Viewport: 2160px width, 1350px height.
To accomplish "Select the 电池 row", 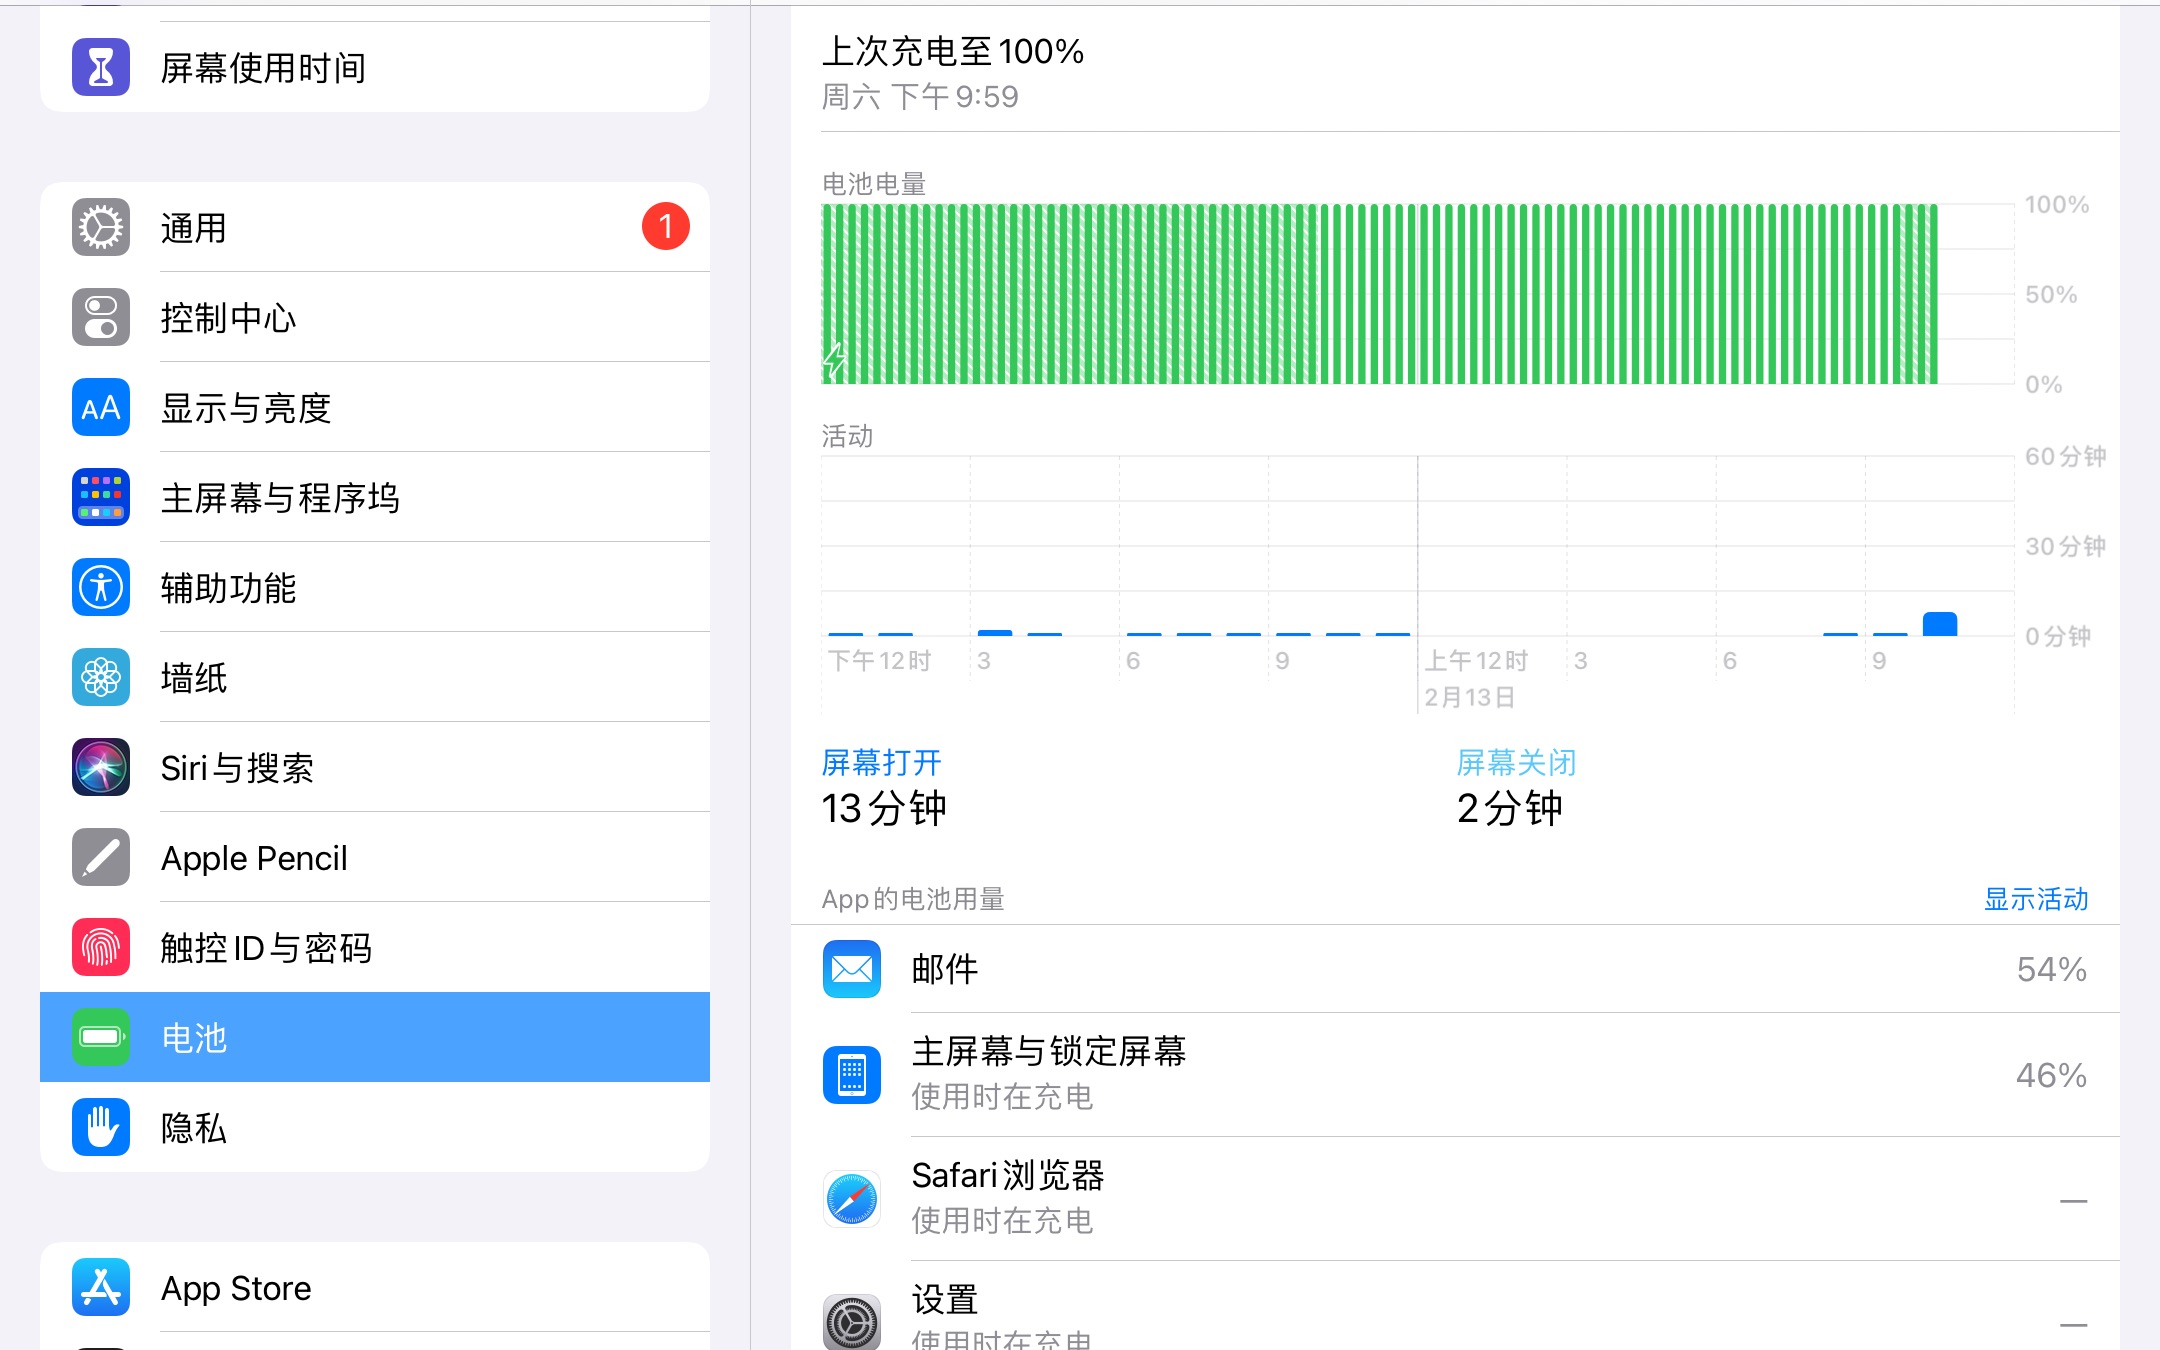I will tap(375, 1037).
